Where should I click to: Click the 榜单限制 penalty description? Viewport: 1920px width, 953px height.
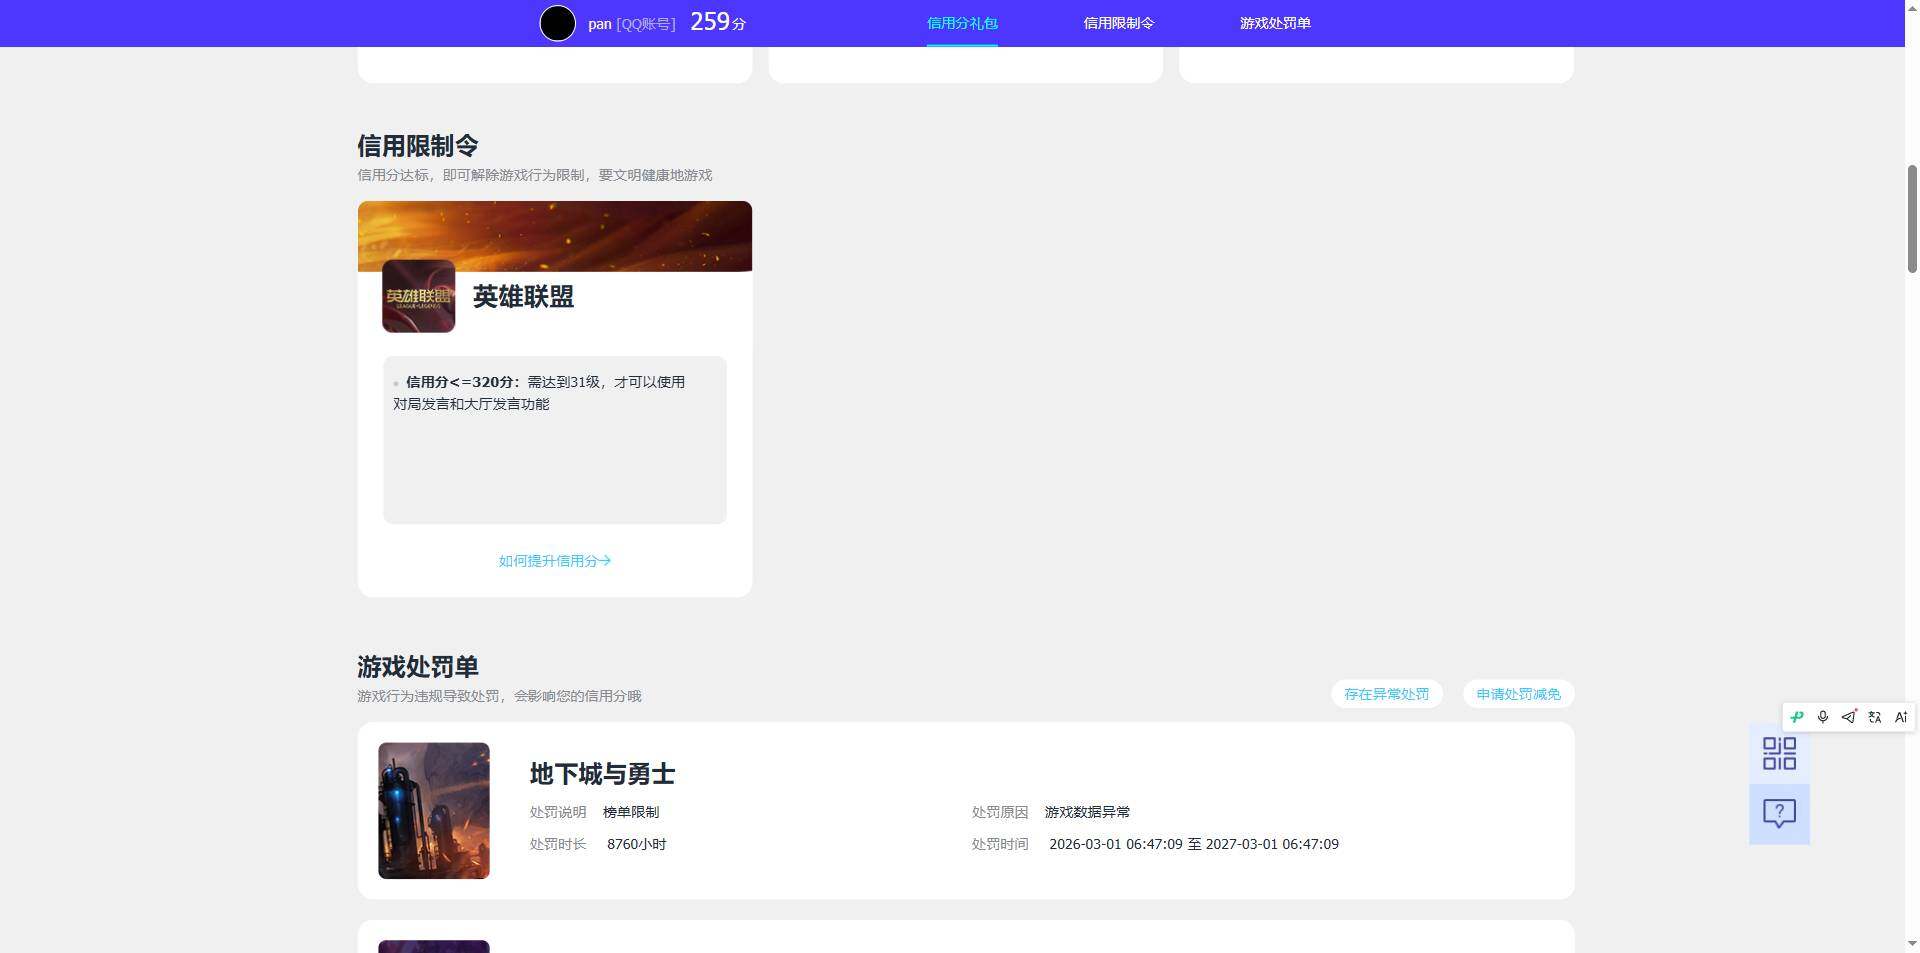(x=631, y=812)
